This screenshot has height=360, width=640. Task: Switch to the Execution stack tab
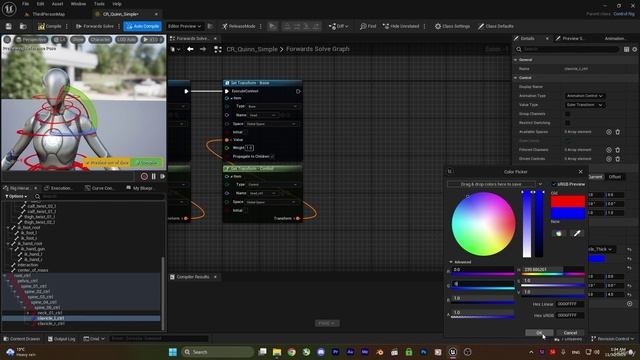(58, 188)
